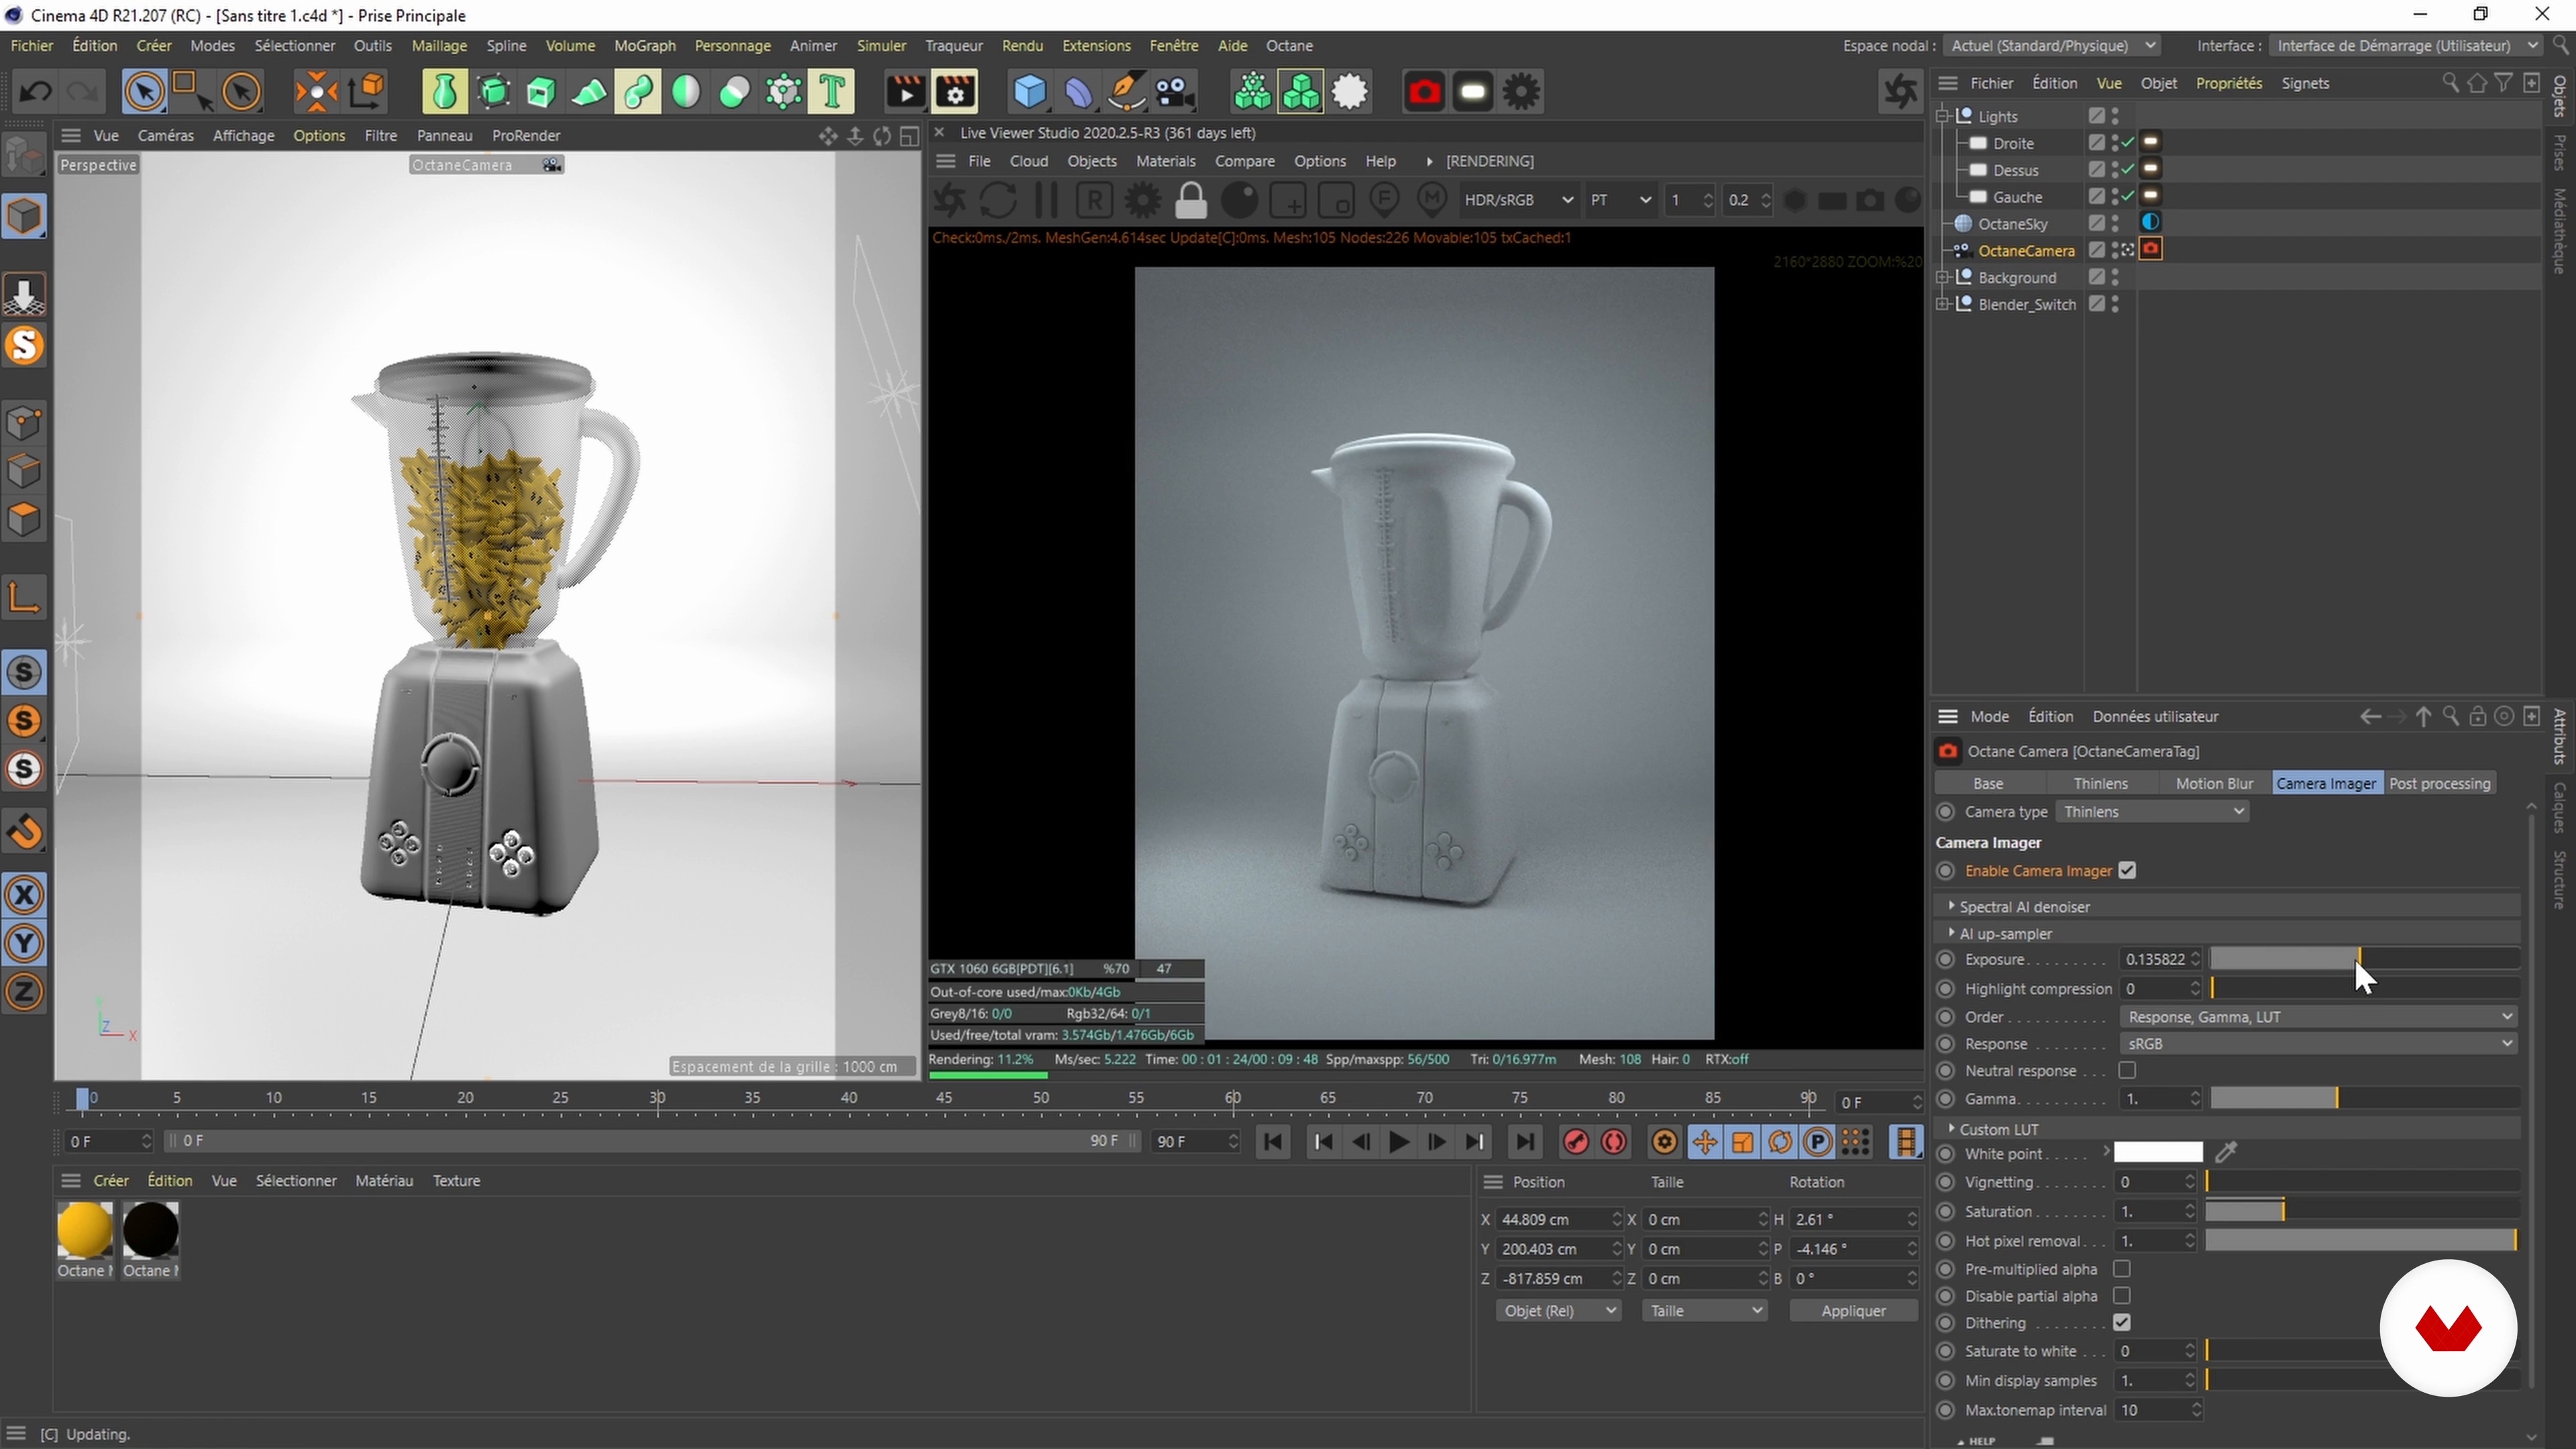Click the Undo arrow icon
This screenshot has width=2576, height=1449.
[x=36, y=92]
